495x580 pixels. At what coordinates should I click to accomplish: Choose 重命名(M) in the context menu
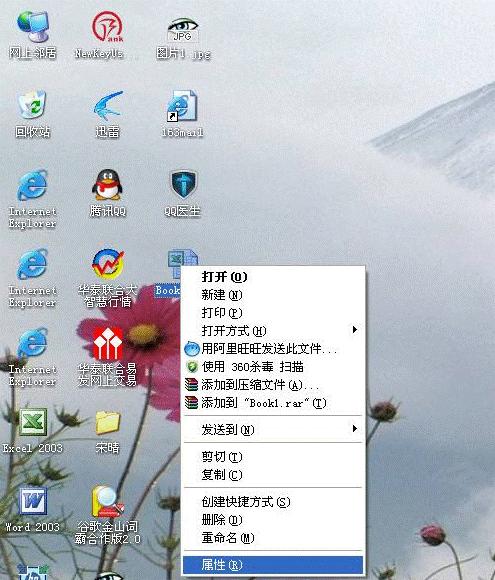tap(273, 538)
